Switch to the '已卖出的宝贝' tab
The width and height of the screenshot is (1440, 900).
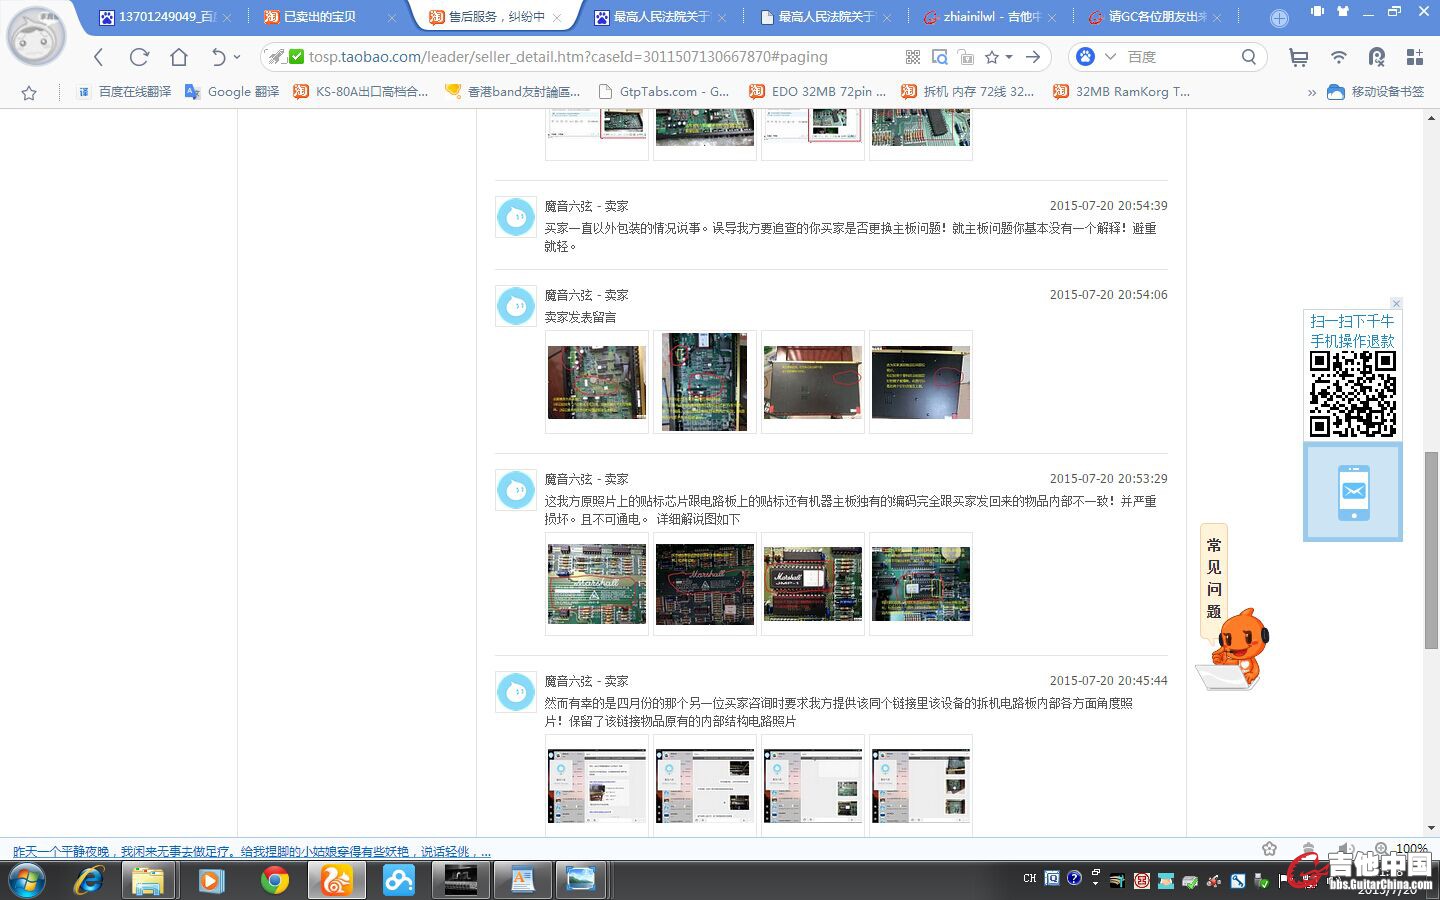[320, 17]
